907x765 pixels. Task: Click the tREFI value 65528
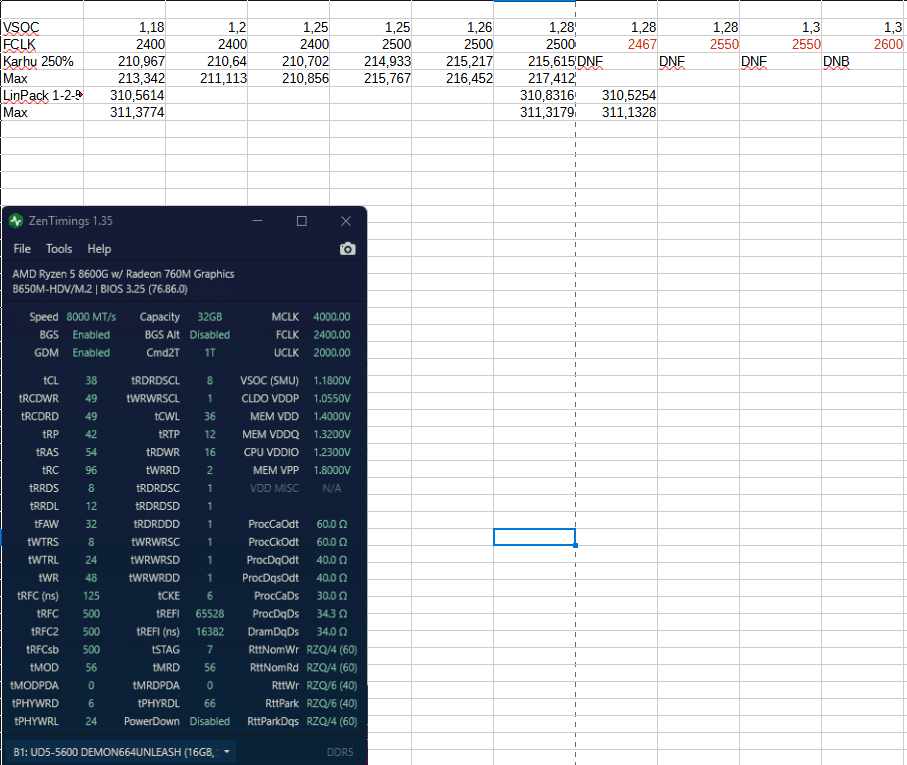pos(209,614)
